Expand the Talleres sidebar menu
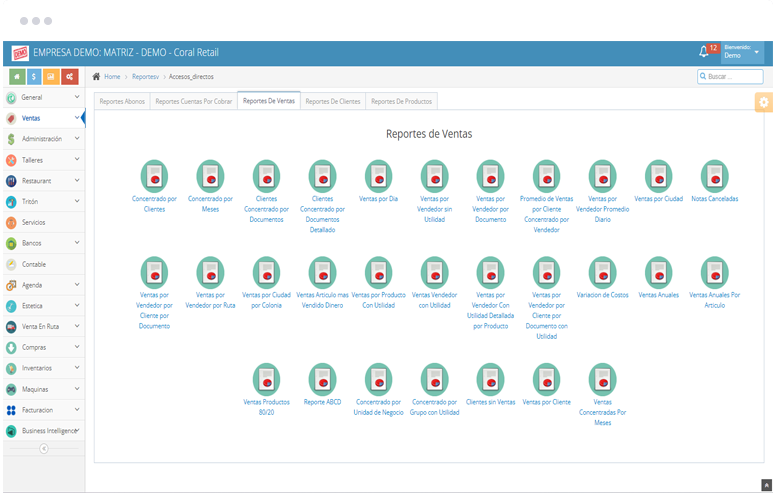 44,160
